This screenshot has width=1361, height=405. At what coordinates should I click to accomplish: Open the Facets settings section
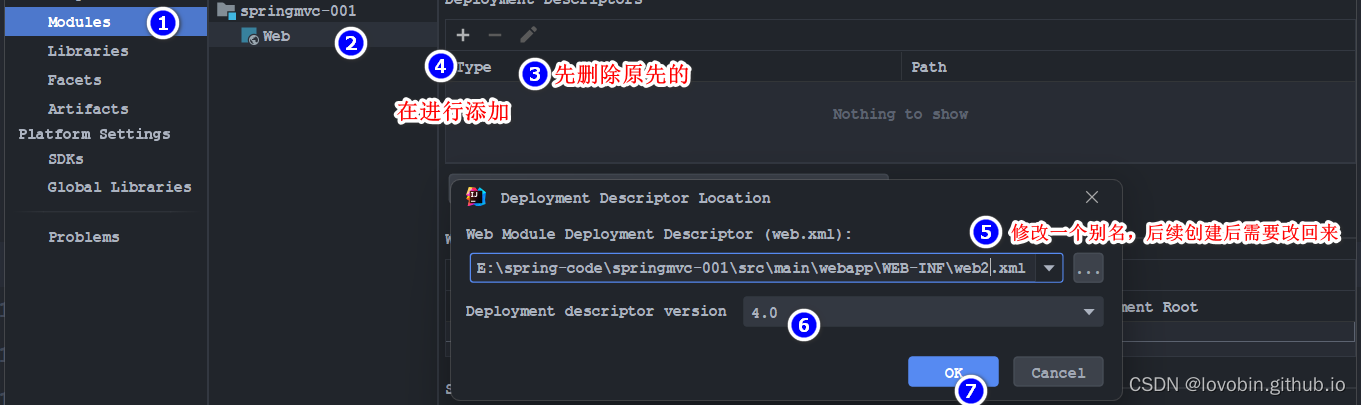click(74, 80)
